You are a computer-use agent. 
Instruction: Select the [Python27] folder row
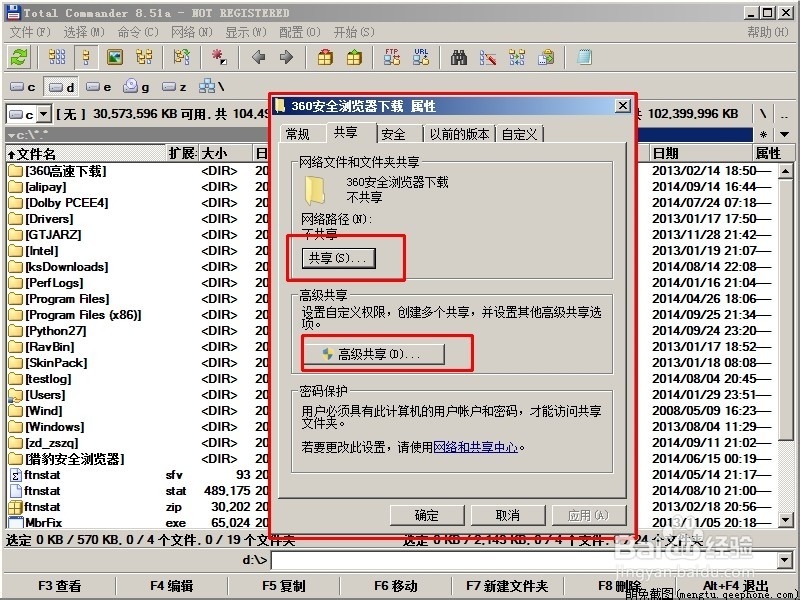(x=138, y=331)
